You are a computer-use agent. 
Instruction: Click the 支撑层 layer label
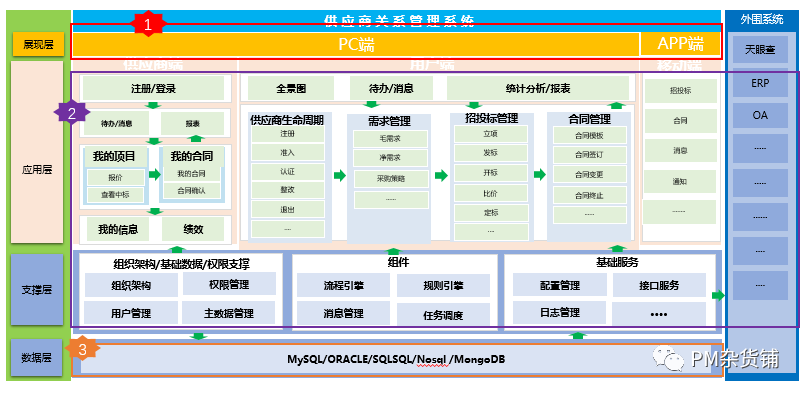coord(37,290)
